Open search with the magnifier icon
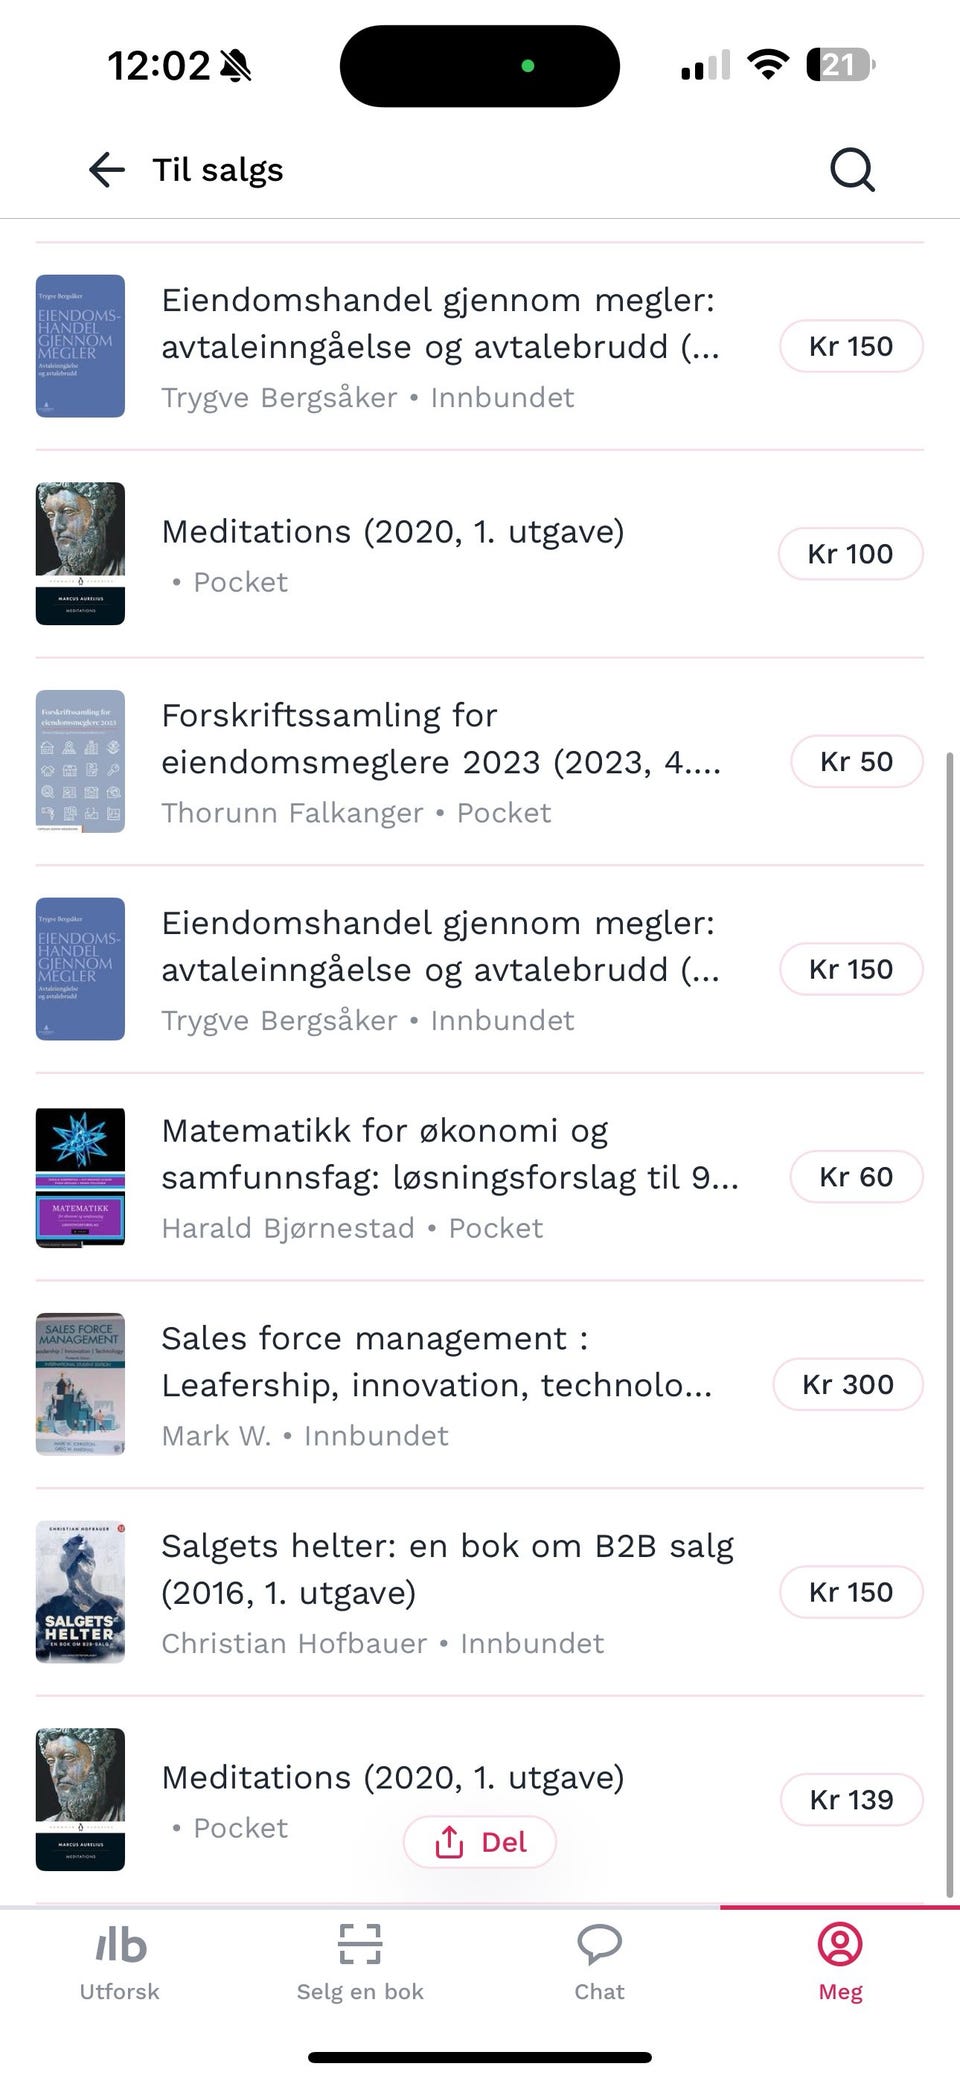Viewport: 960px width, 2081px height. point(852,170)
